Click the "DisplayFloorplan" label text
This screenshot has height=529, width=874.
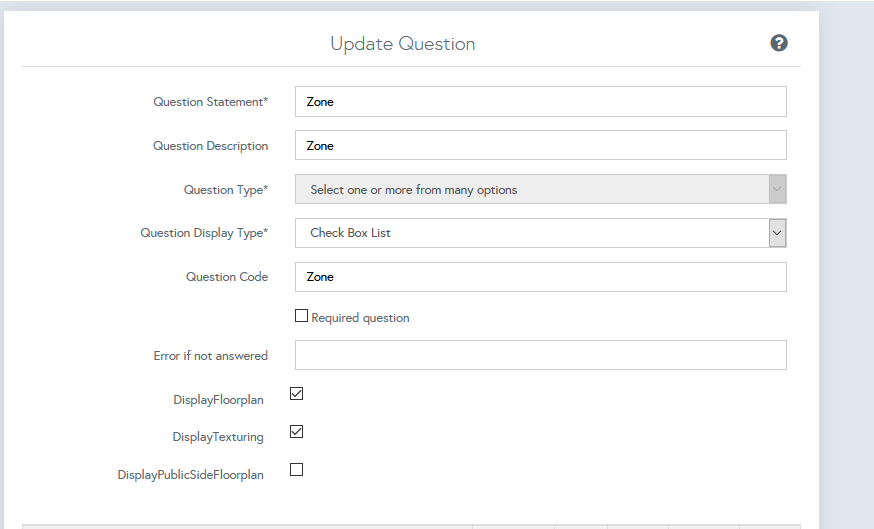pos(218,400)
